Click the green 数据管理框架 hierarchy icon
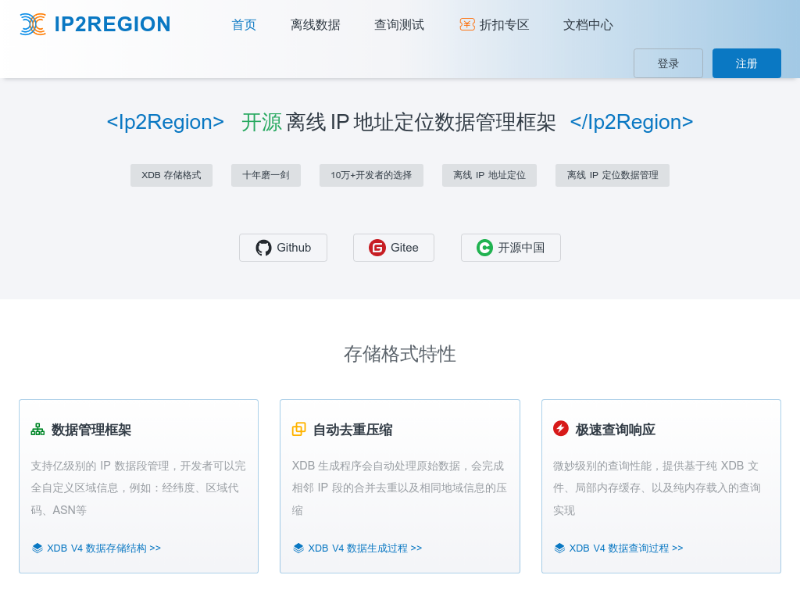Screen dimensions: 800x600 37,429
